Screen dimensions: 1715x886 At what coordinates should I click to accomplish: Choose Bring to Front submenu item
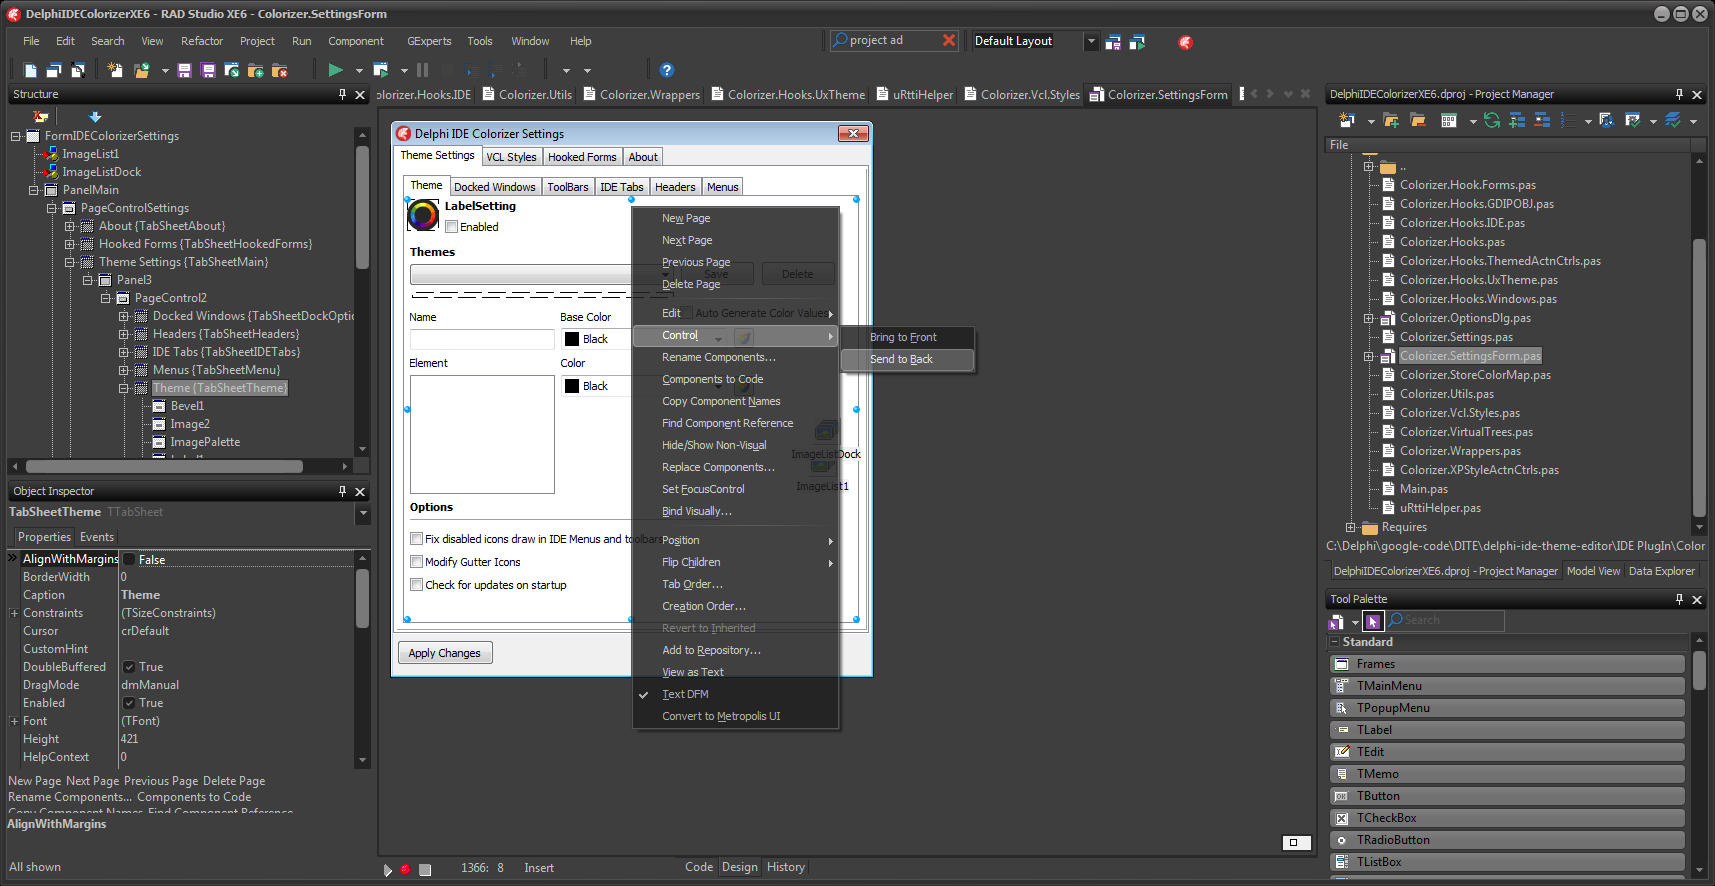pos(907,337)
